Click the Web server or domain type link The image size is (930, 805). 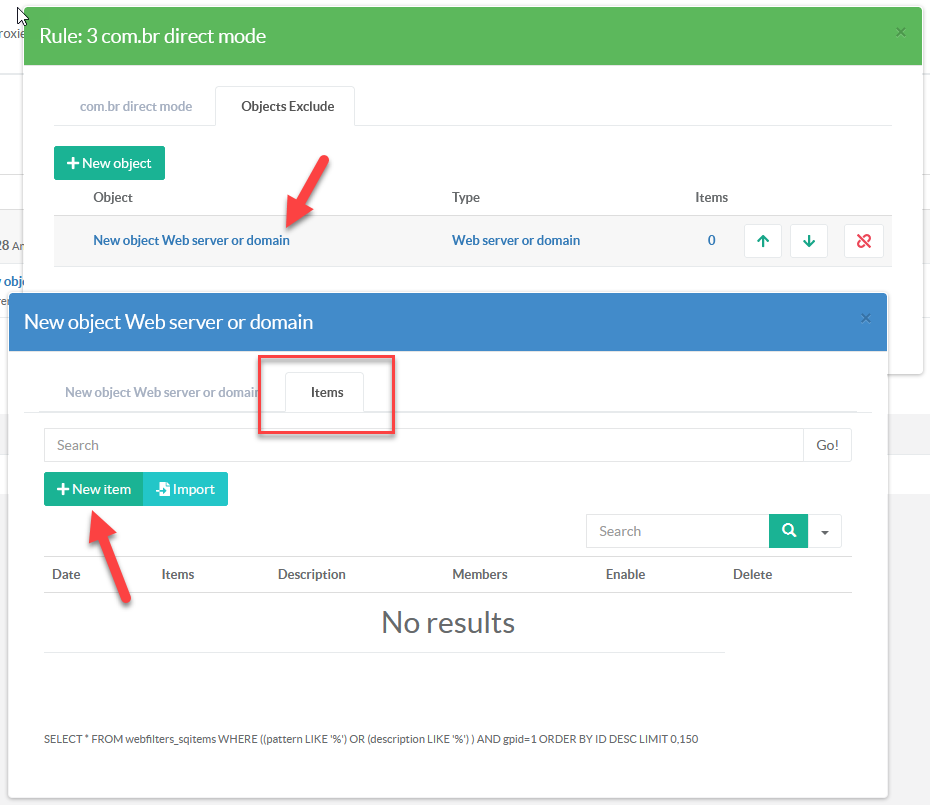[515, 240]
